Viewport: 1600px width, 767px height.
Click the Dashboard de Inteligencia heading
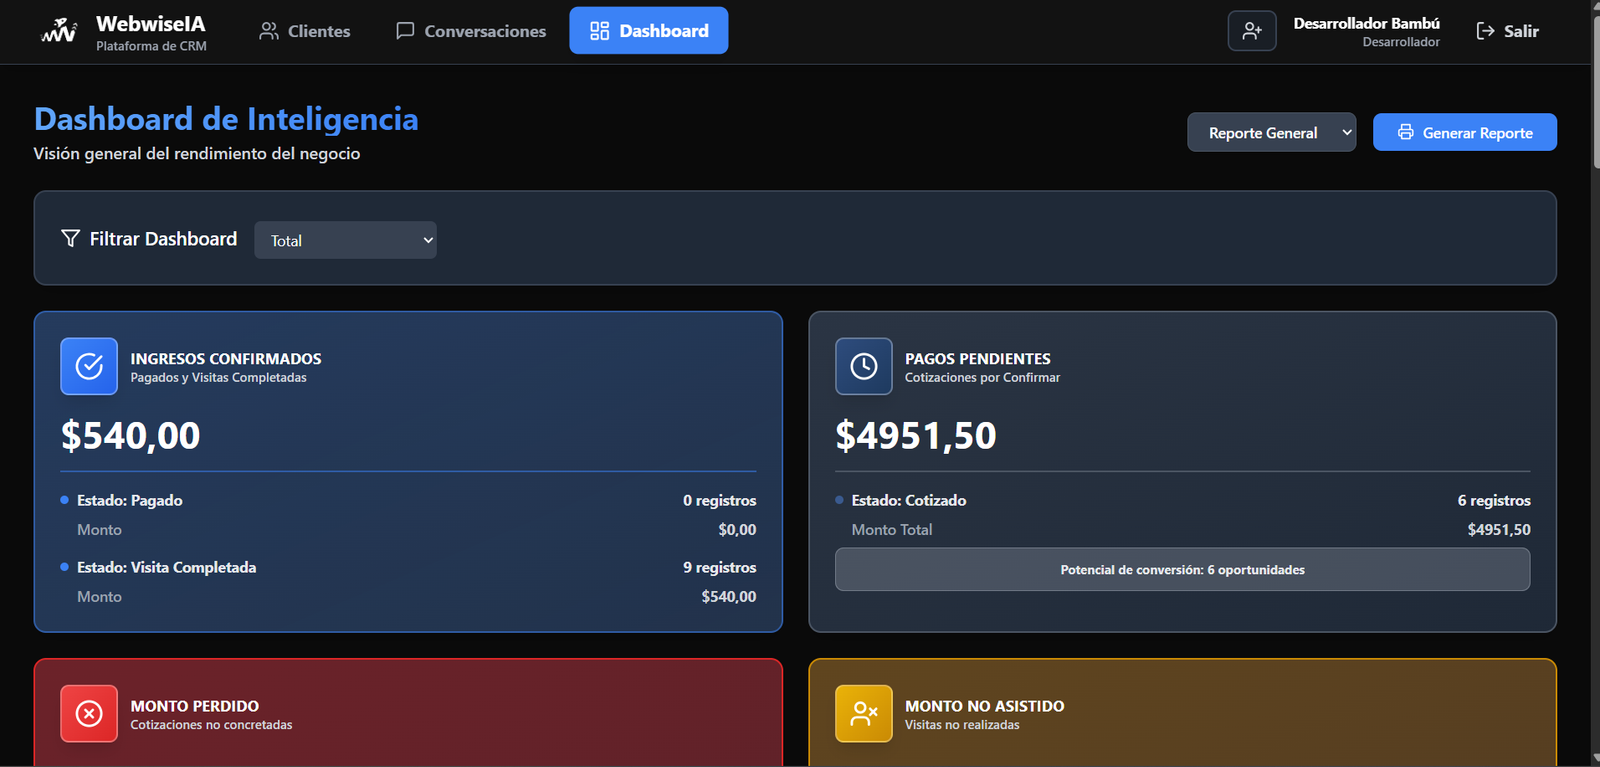(226, 119)
